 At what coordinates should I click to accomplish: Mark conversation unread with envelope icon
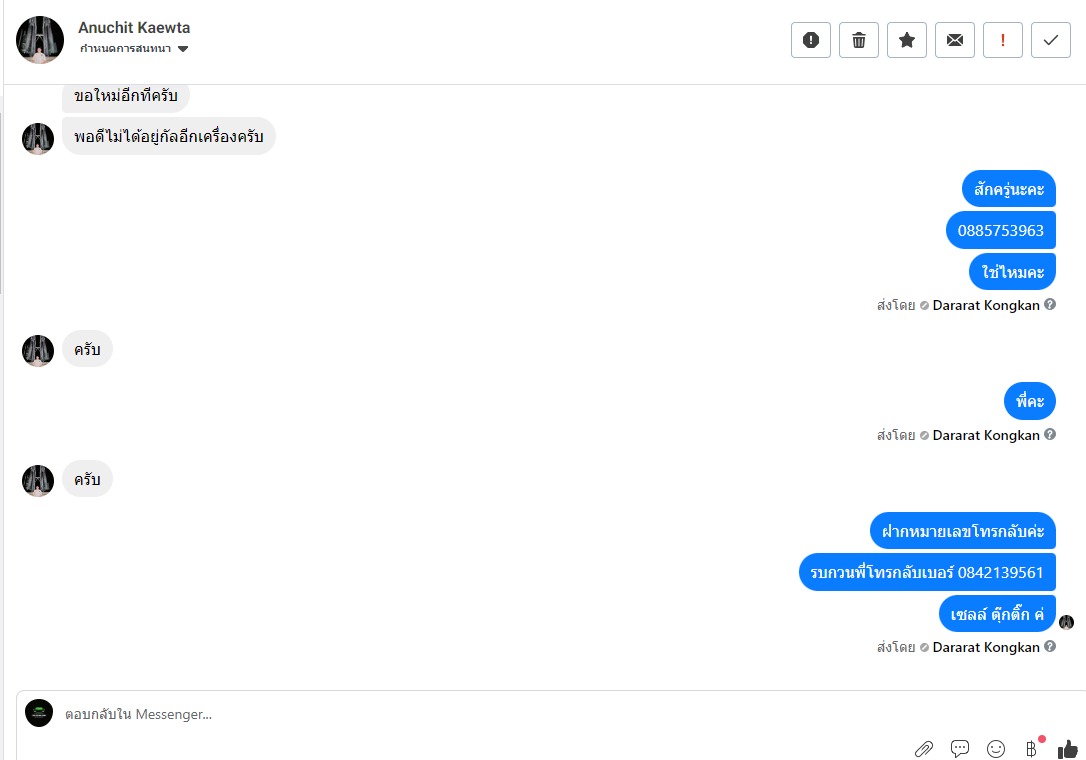click(954, 40)
